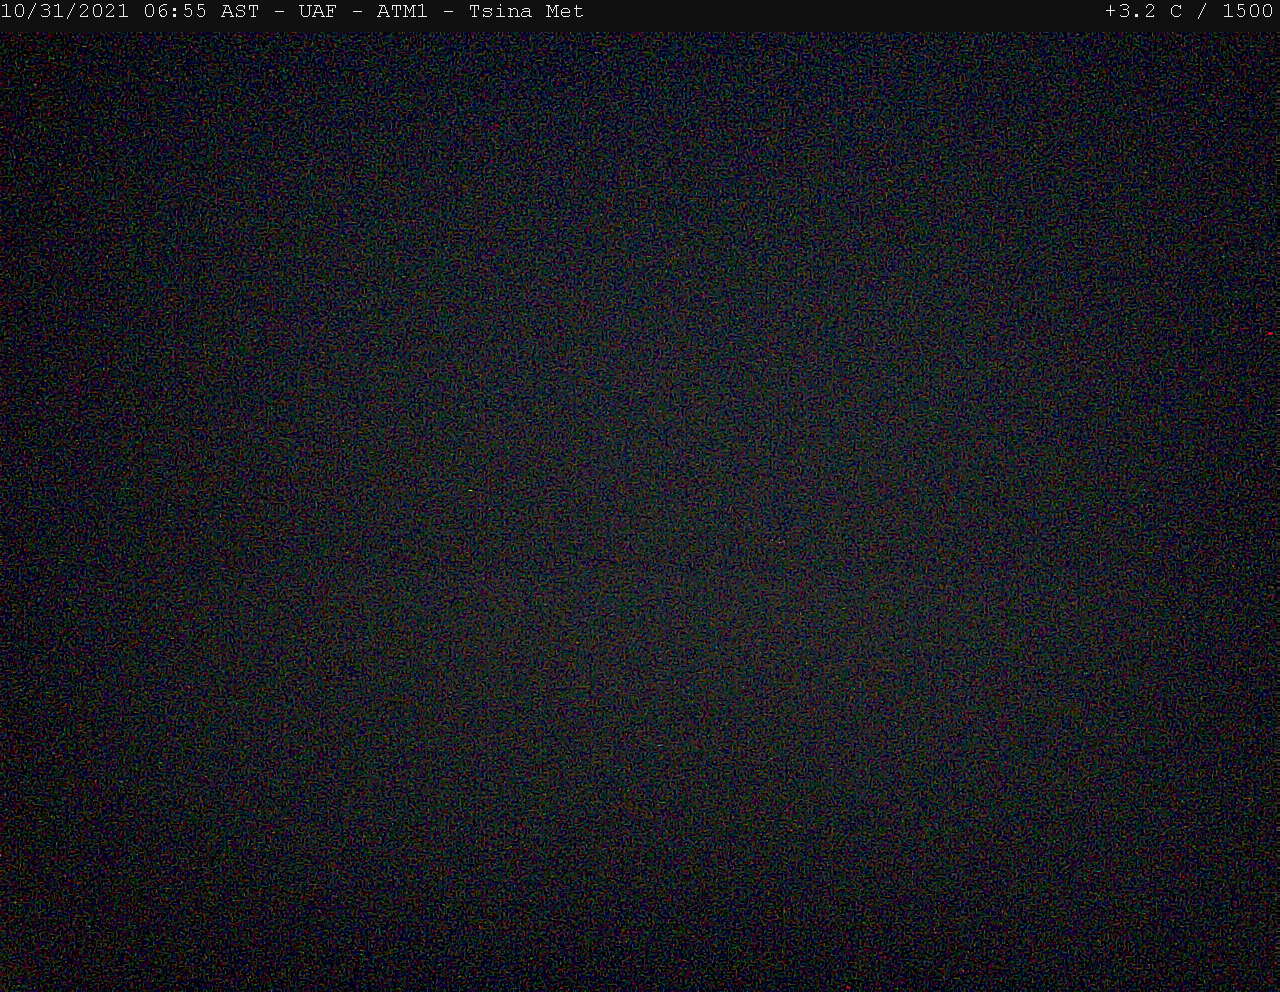Click the Tsina Met station name

(526, 11)
